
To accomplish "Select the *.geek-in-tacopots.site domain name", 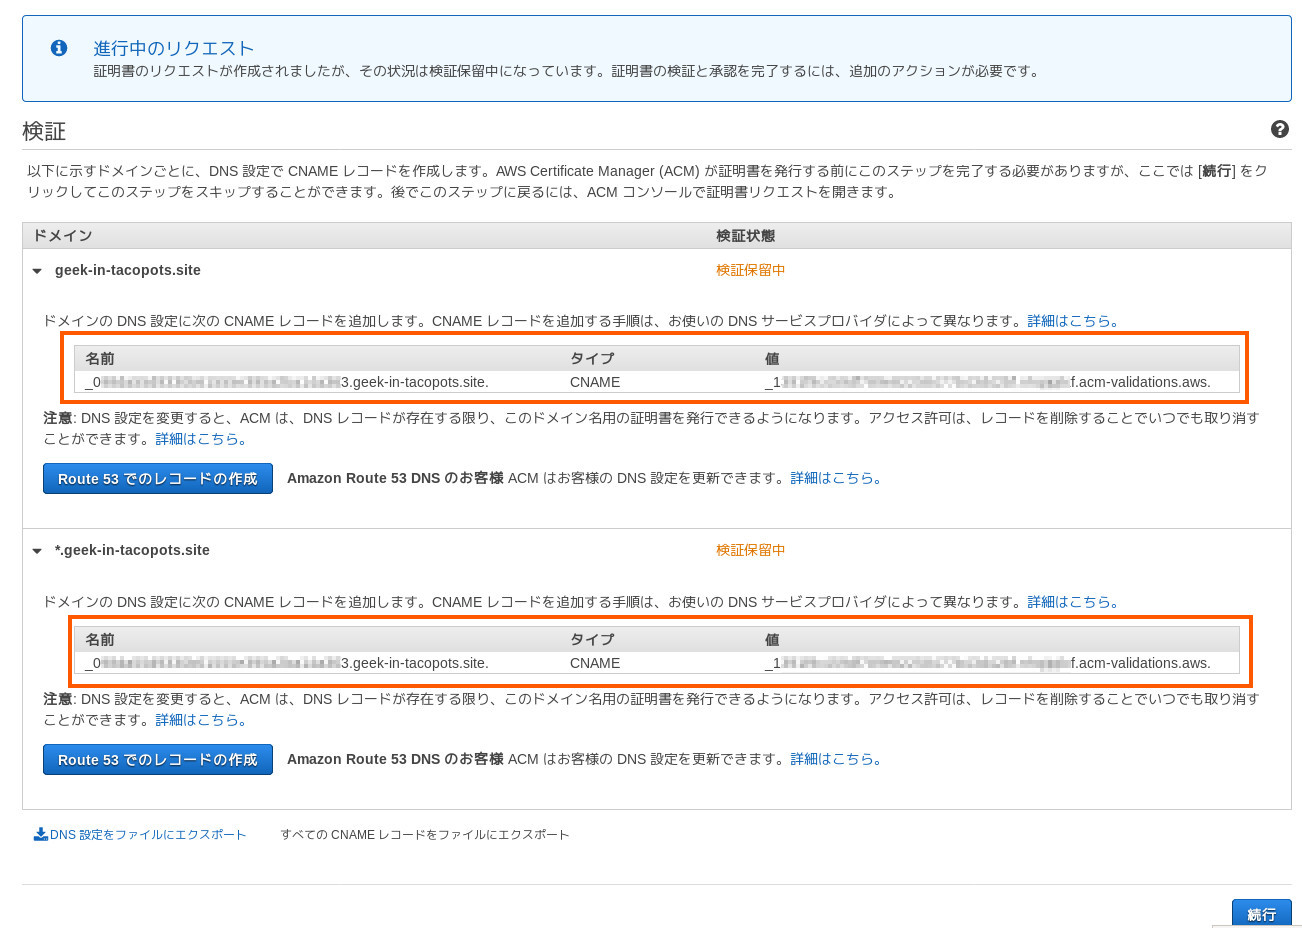I will [x=132, y=550].
